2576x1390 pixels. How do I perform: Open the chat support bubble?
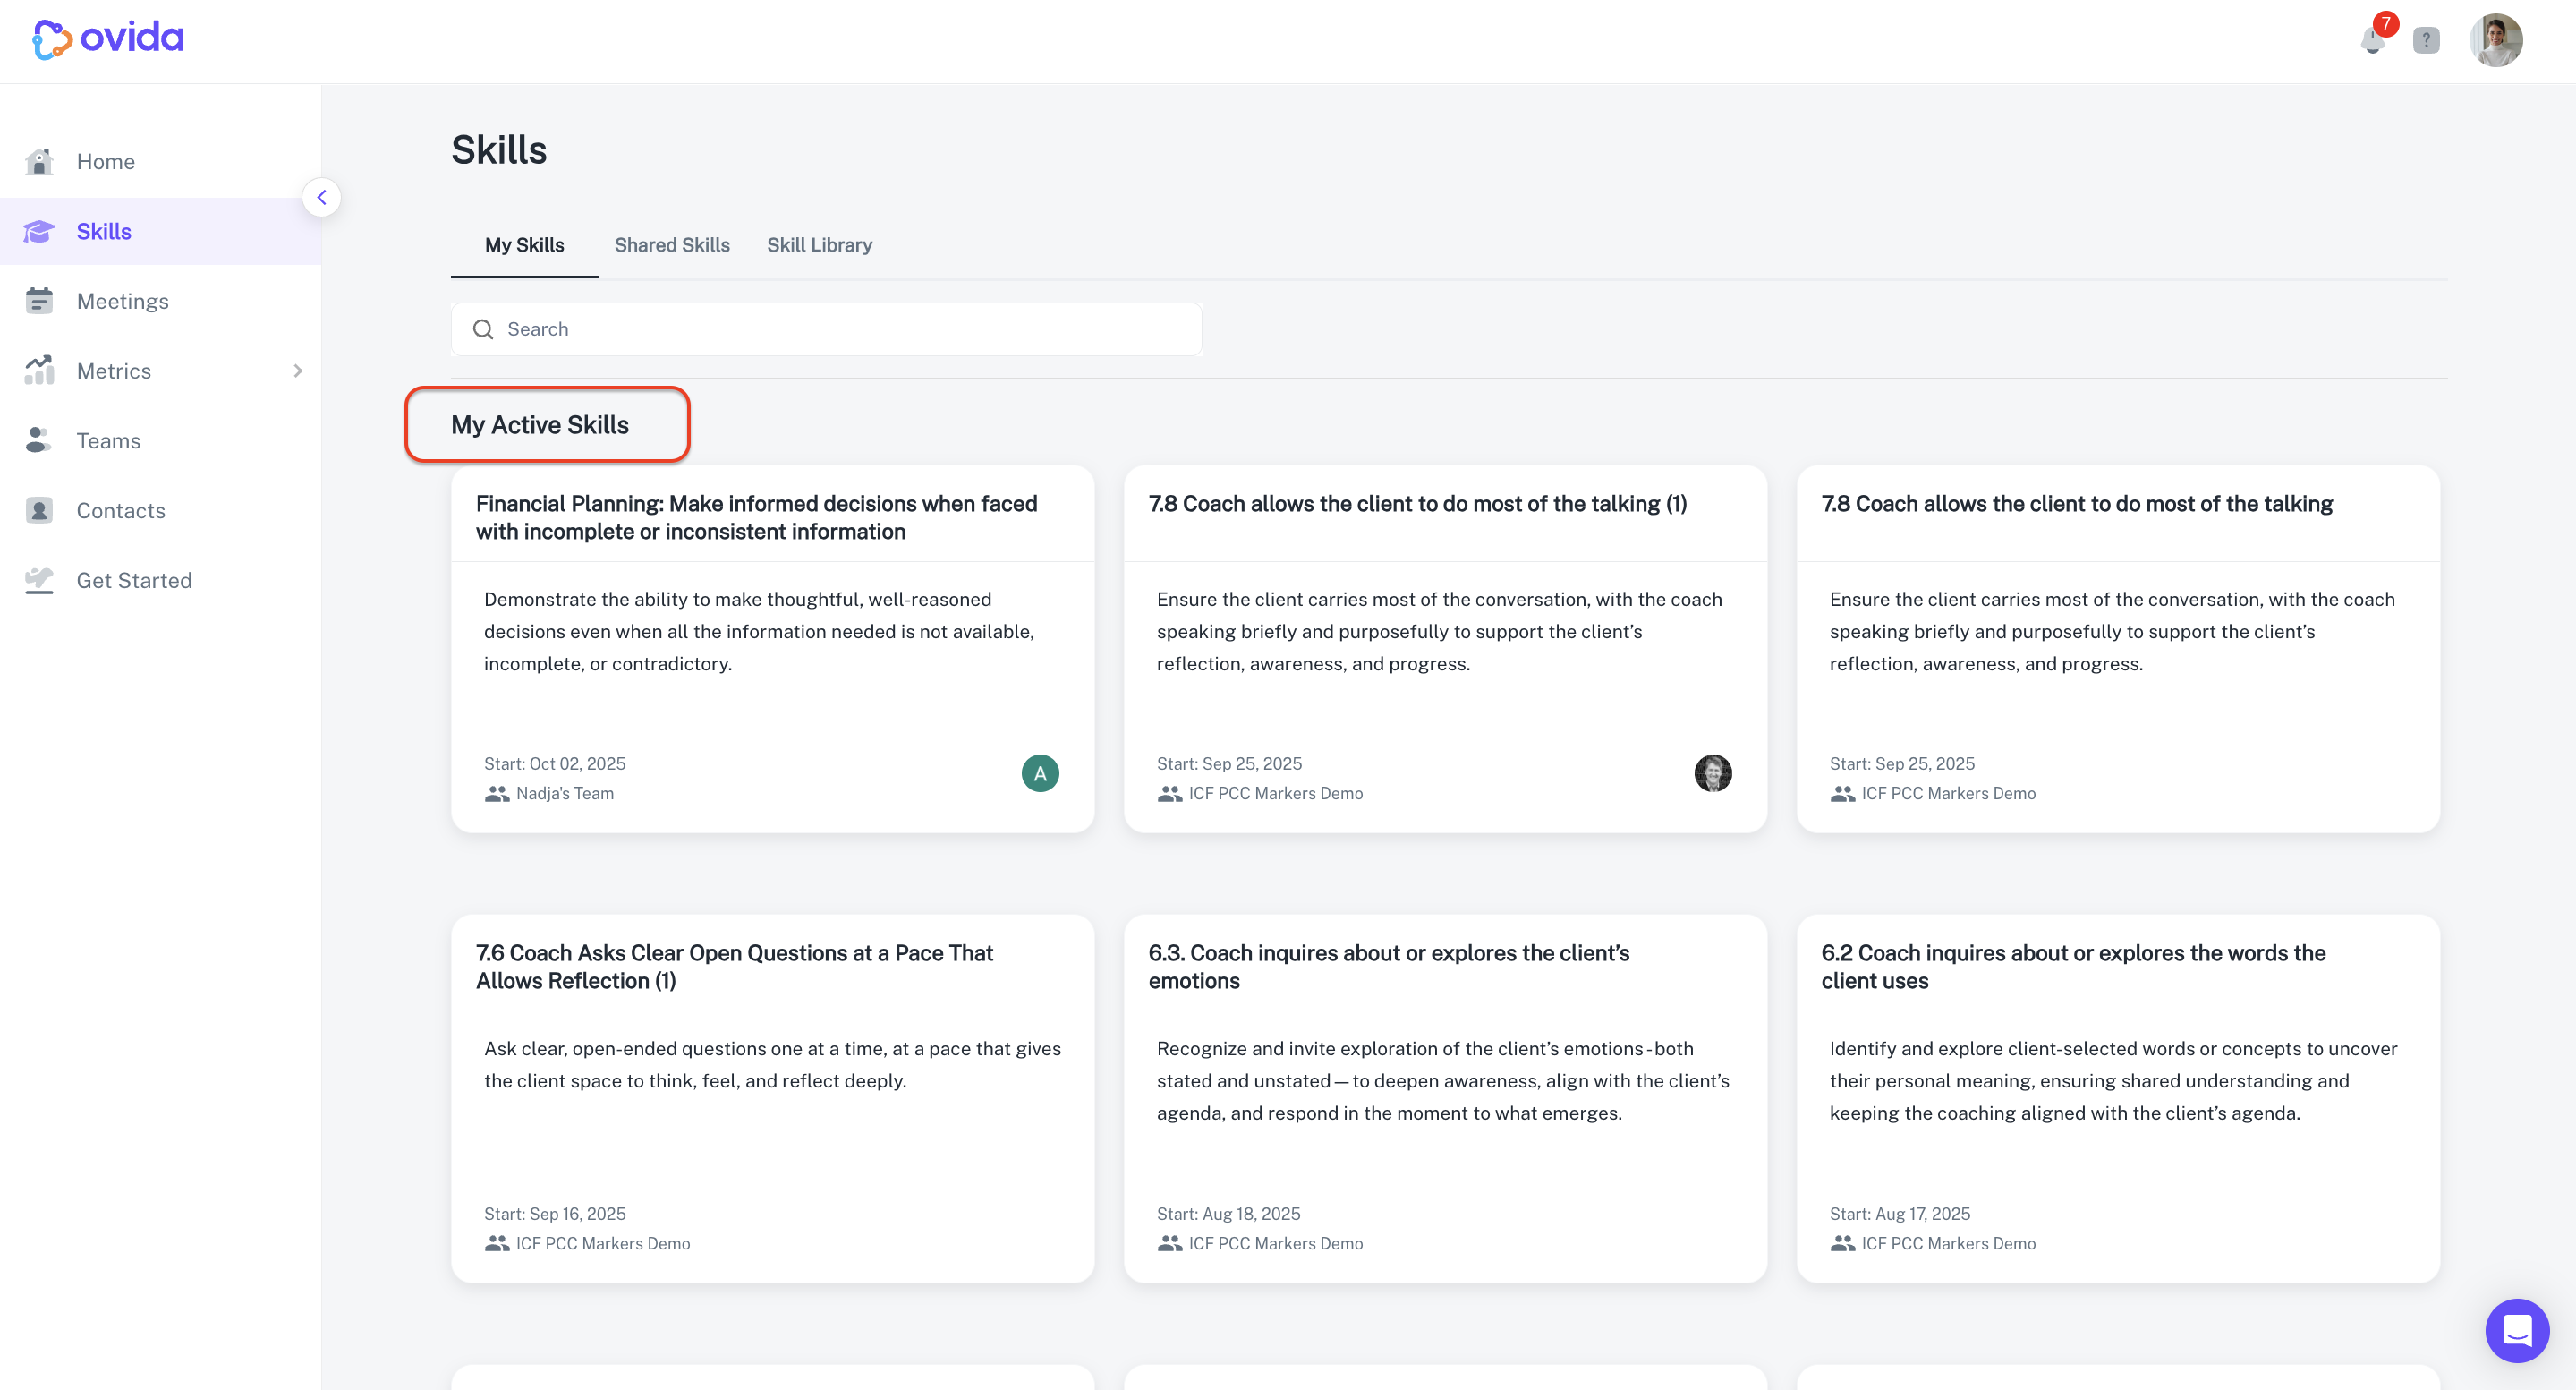2516,1330
